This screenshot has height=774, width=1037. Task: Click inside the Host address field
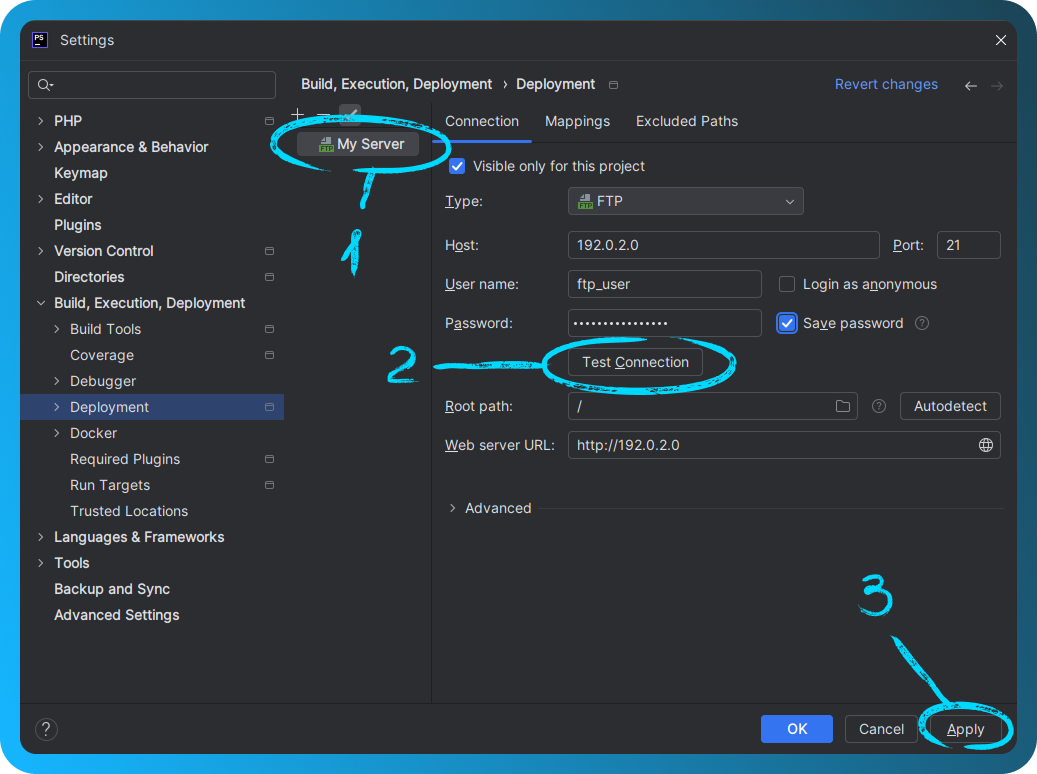(x=723, y=245)
